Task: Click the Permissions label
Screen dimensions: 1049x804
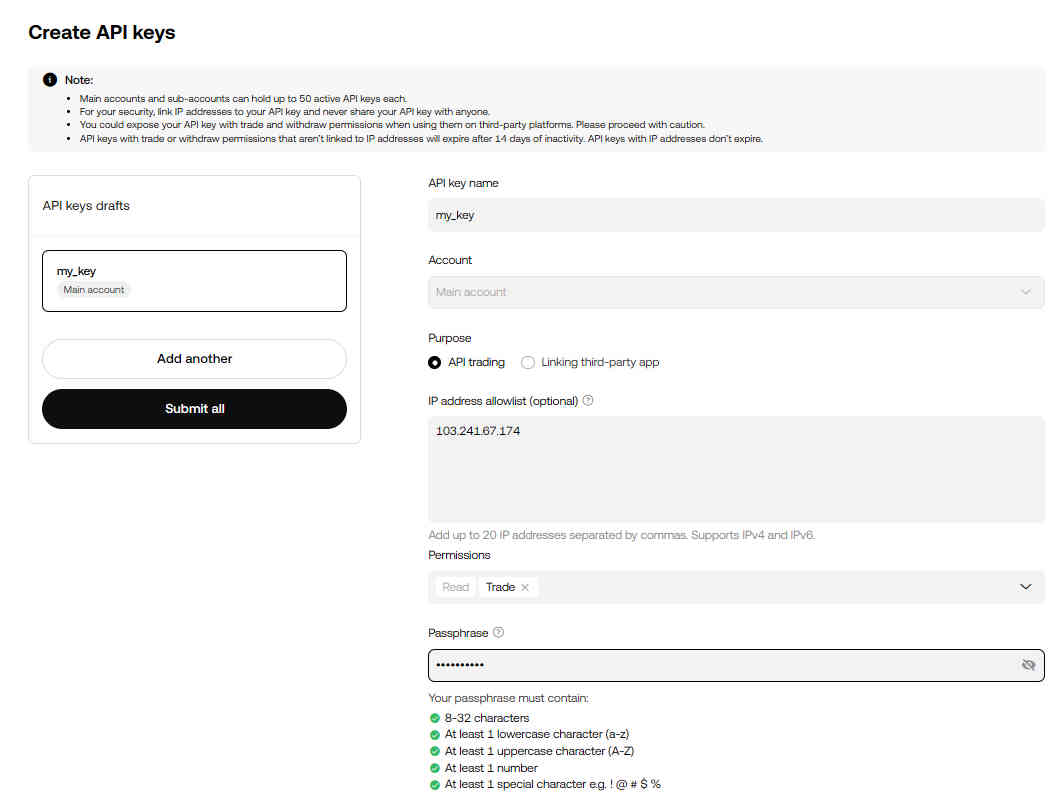Action: point(459,555)
